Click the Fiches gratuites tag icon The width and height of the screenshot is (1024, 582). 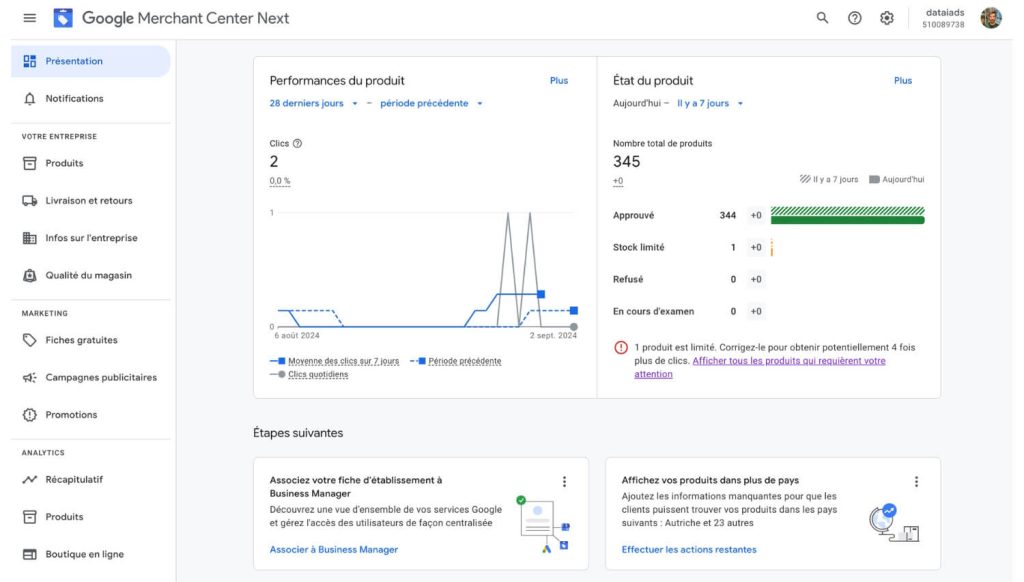(29, 340)
